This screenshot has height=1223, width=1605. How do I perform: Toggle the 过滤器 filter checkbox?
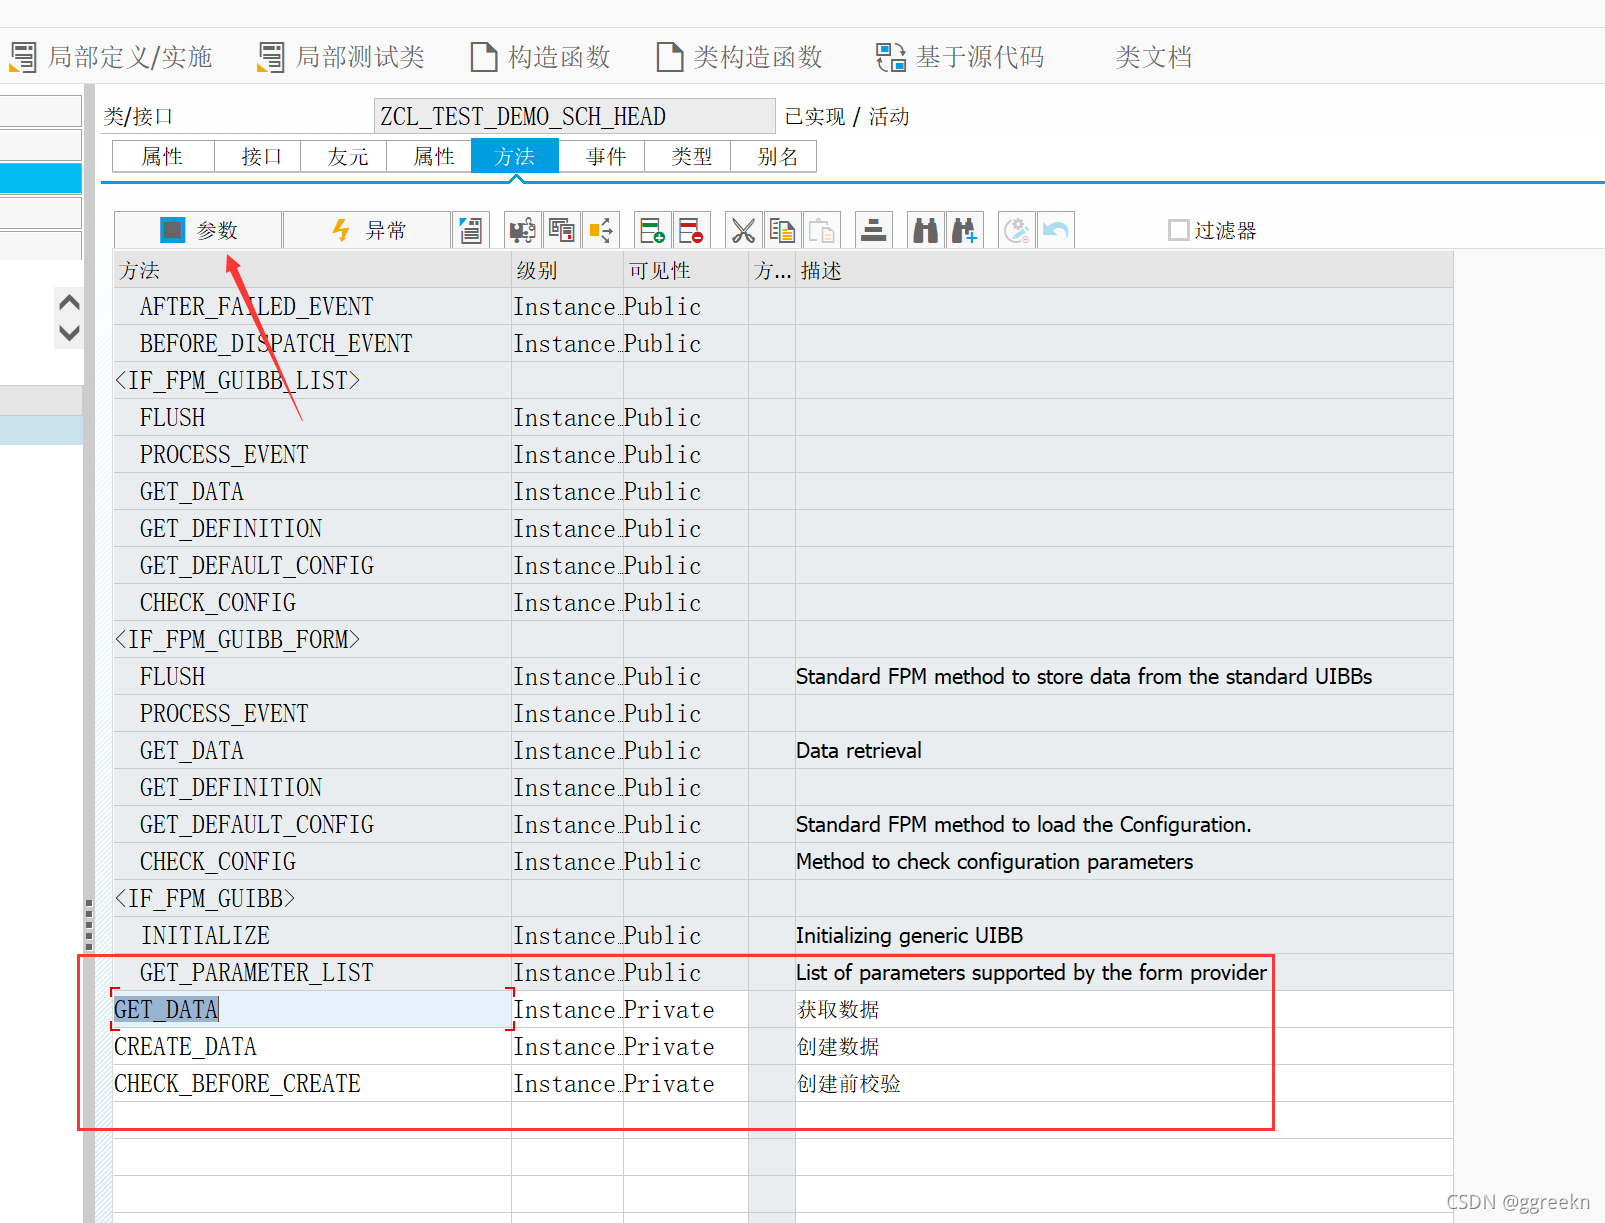[1179, 230]
